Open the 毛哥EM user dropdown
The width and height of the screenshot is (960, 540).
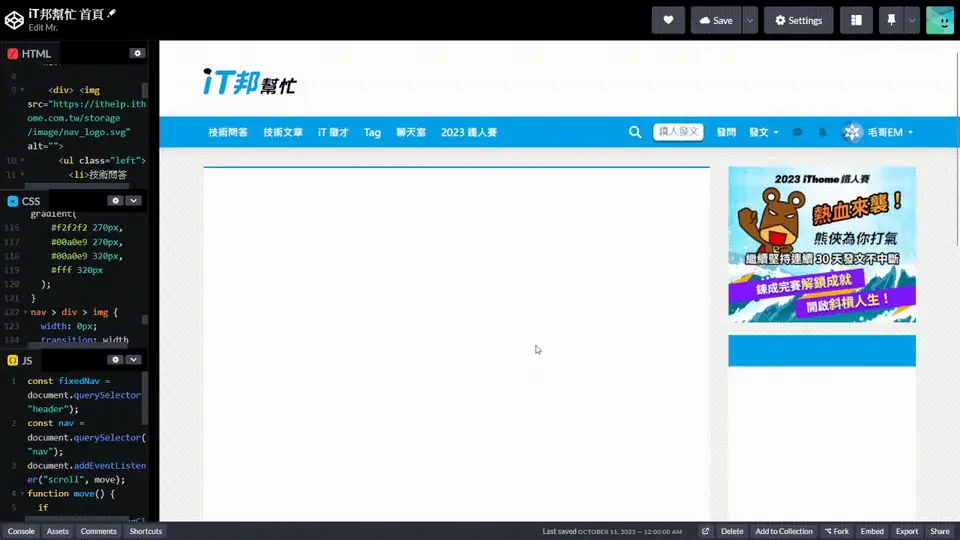[x=890, y=132]
